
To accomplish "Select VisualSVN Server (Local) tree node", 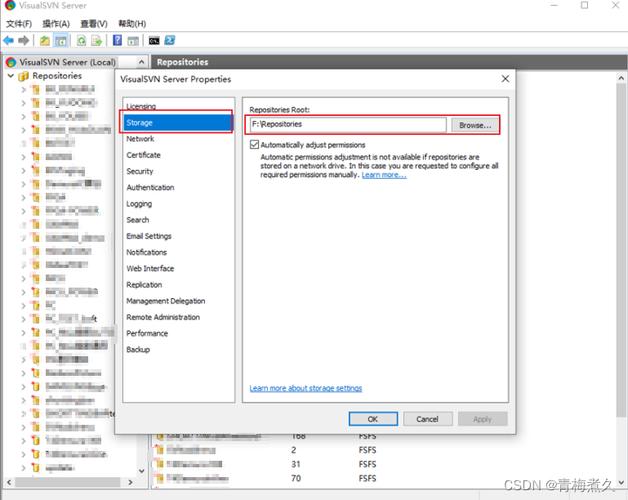I will coord(67,62).
